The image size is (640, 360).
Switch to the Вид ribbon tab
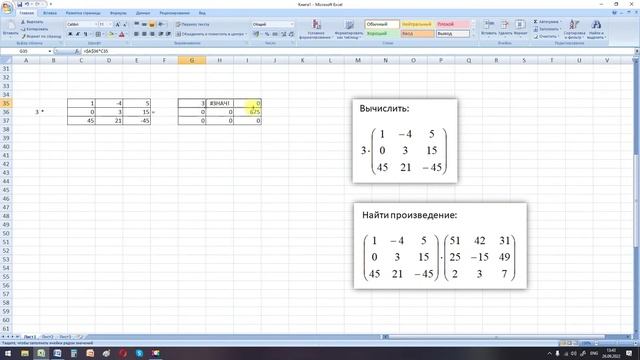click(x=202, y=13)
